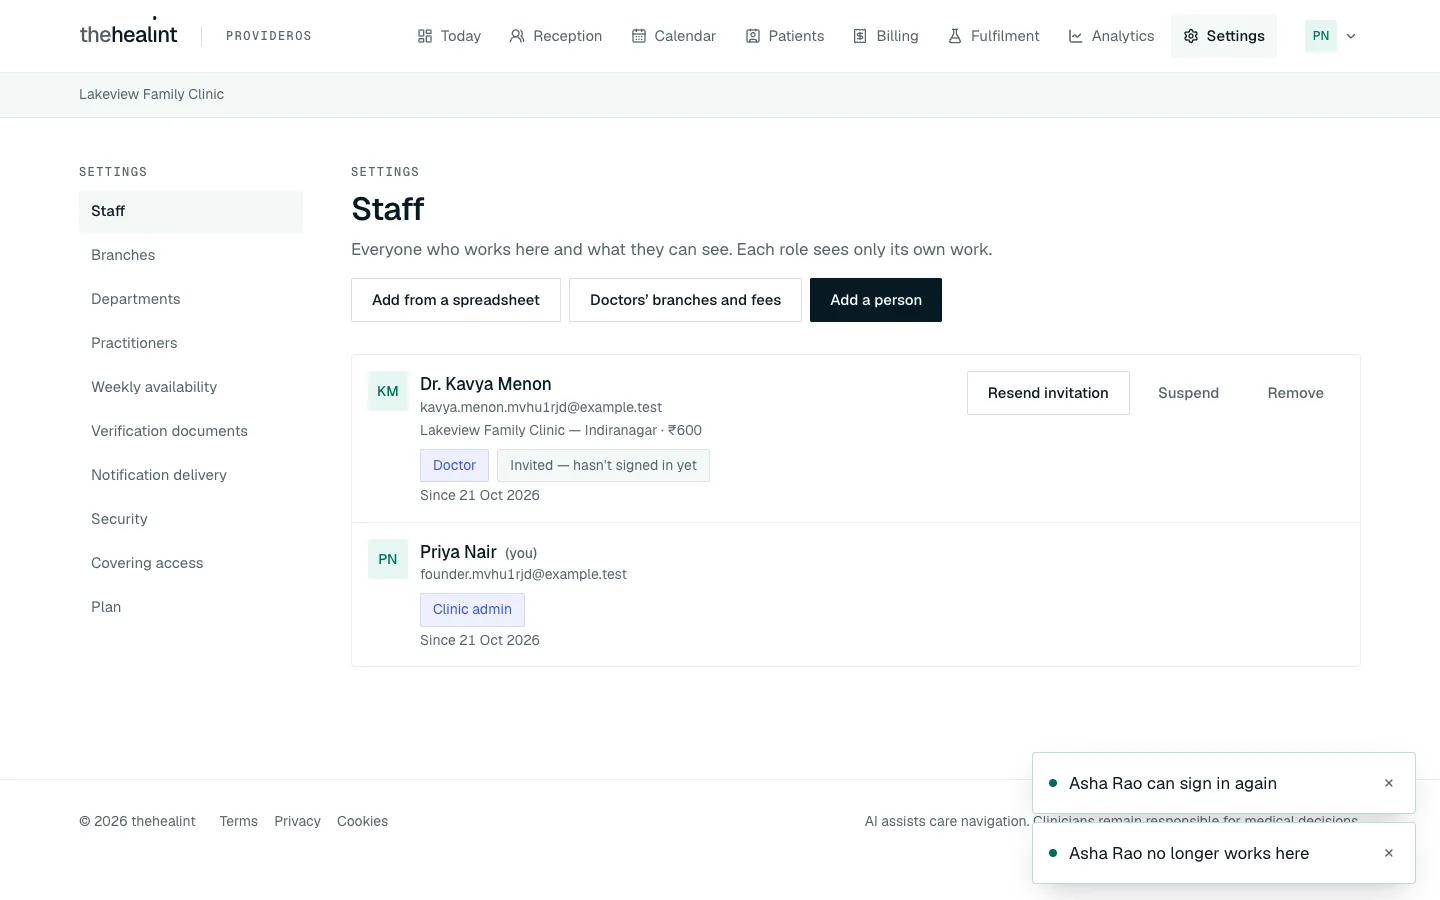
Task: Click Add from a spreadsheet button
Action: [x=456, y=300]
